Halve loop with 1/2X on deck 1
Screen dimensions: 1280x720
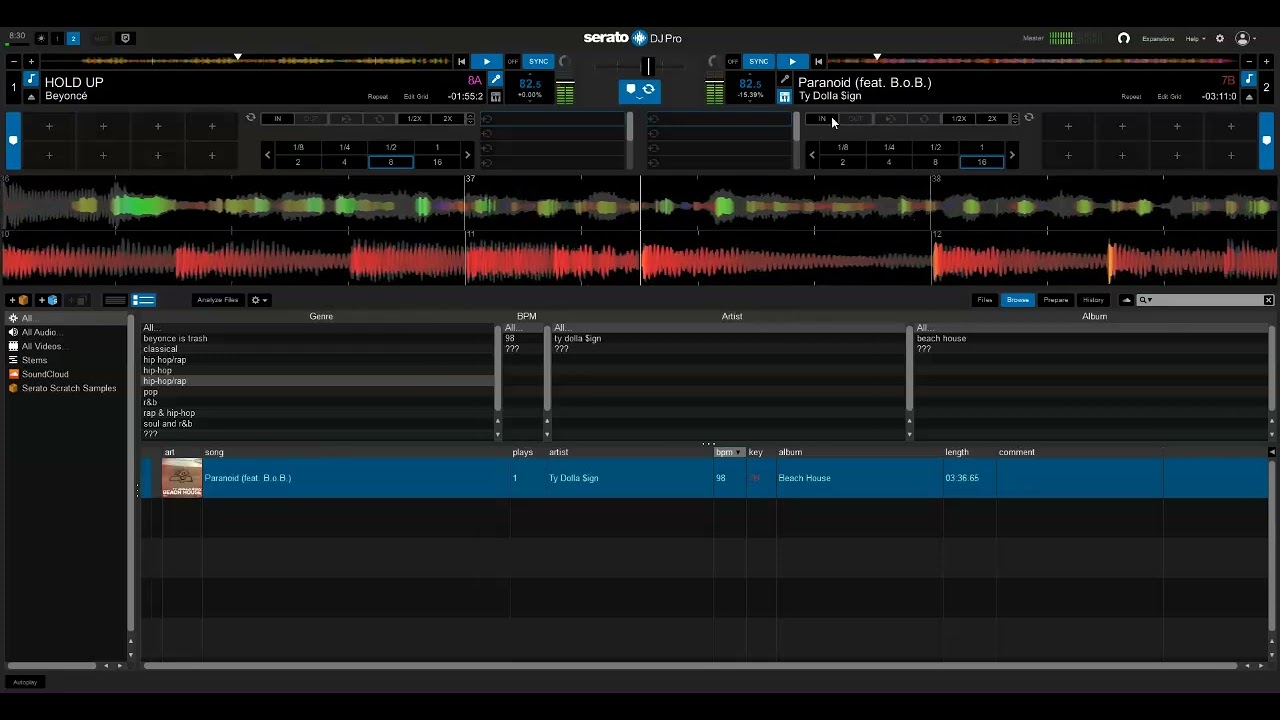coord(414,119)
